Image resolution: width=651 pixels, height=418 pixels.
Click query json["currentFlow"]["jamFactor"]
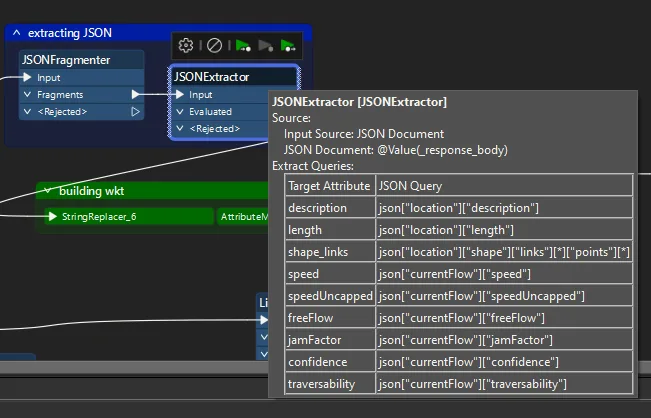tap(465, 340)
